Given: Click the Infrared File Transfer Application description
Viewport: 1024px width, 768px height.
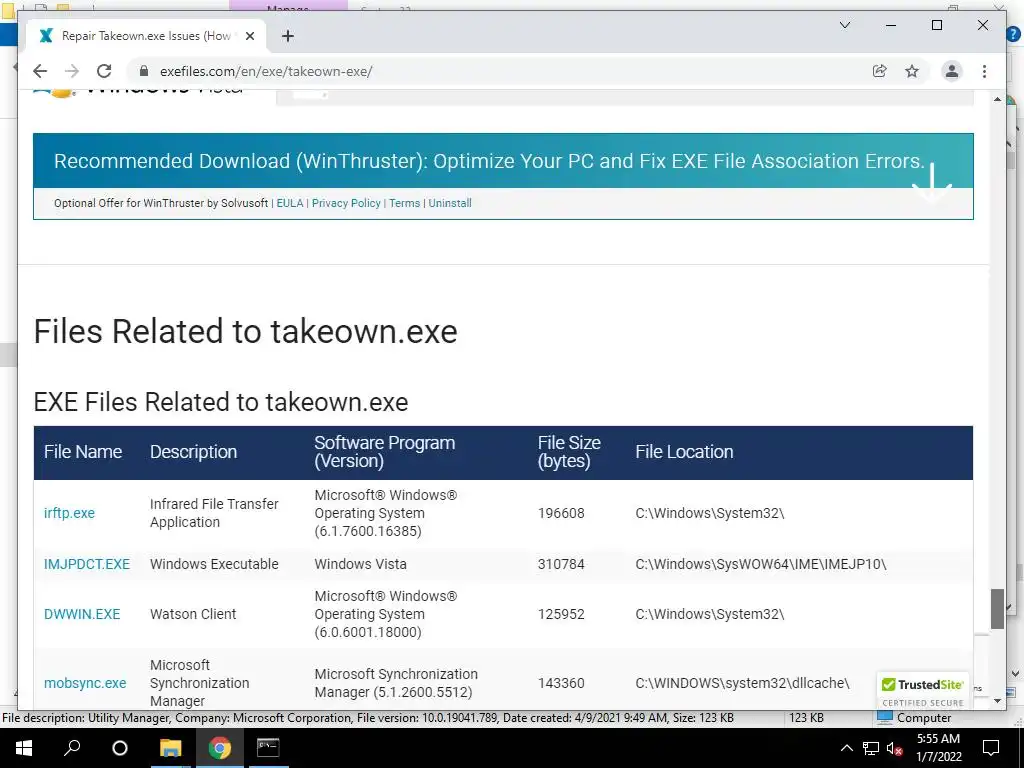Looking at the screenshot, I should [214, 513].
